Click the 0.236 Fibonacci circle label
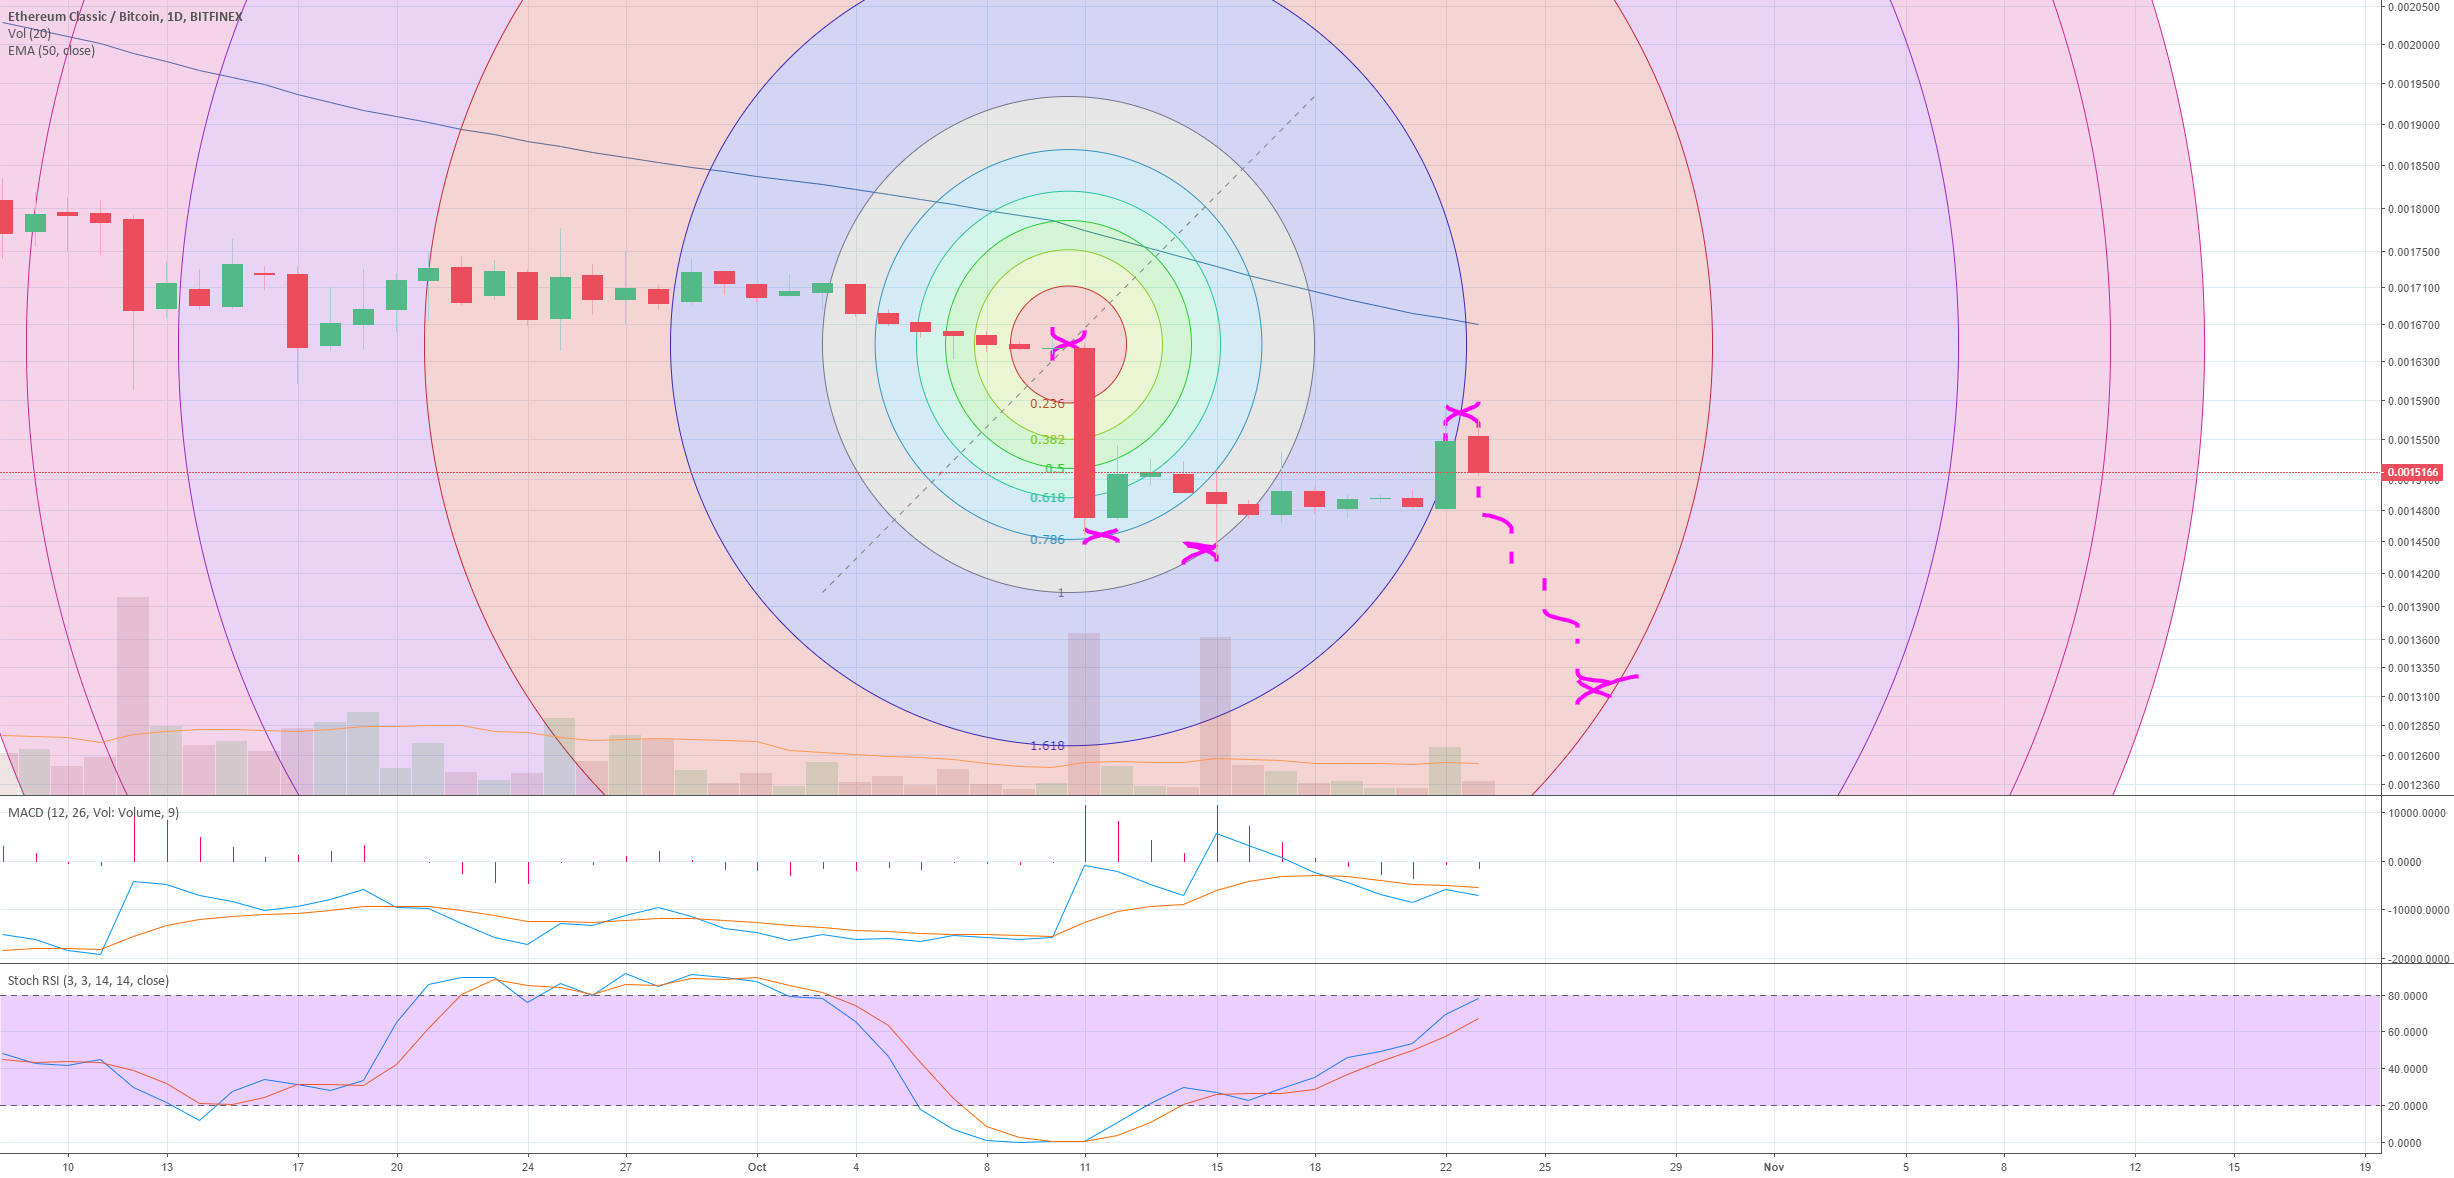Image resolution: width=2454 pixels, height=1178 pixels. [x=1047, y=404]
